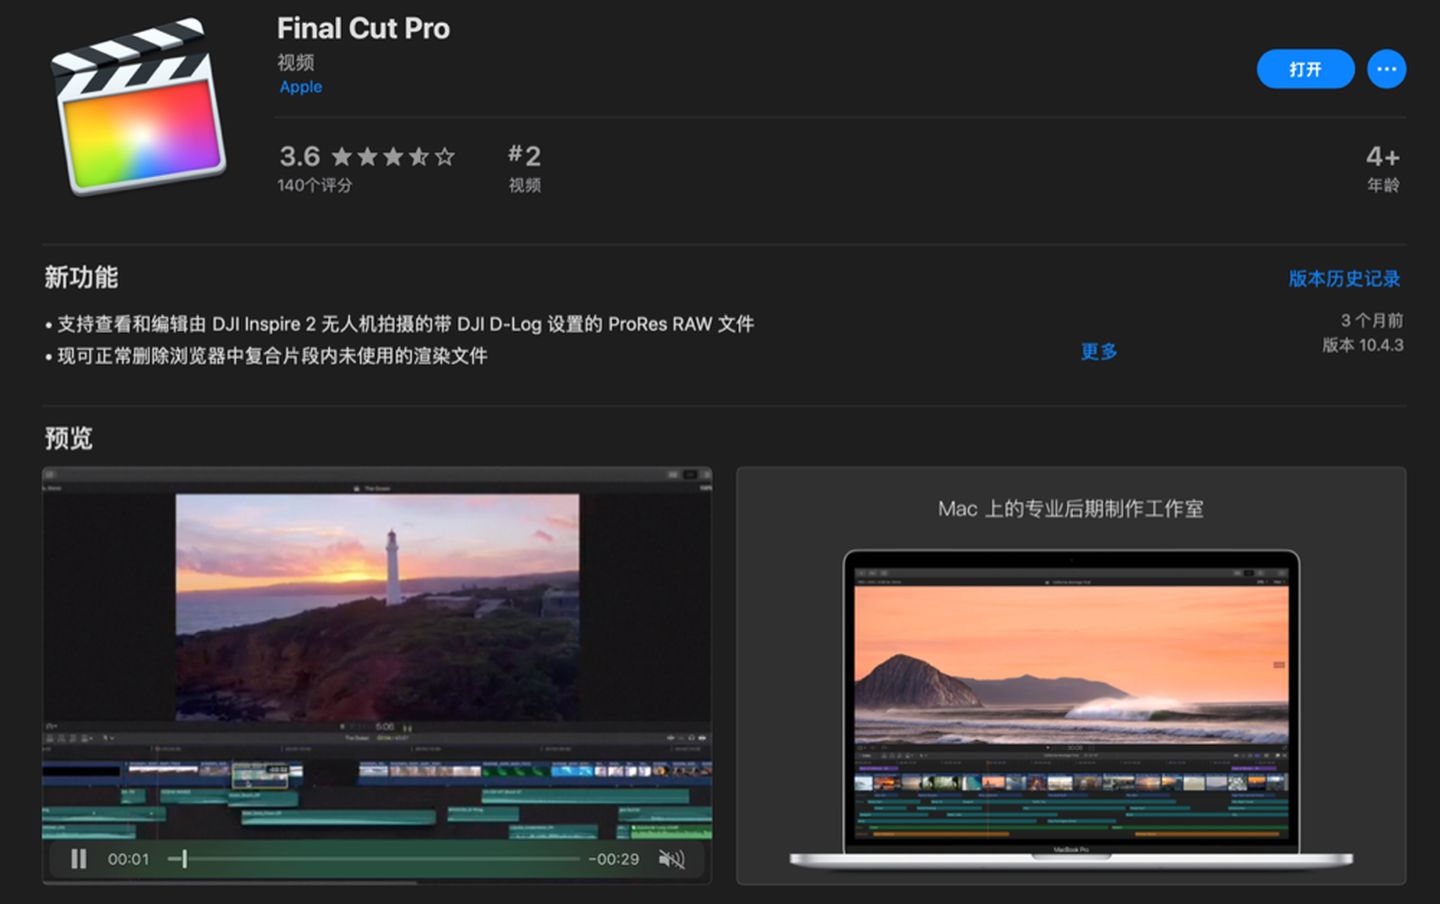Viewport: 1440px width, 904px height.
Task: Click the 3 个月前 release date text
Action: tap(1372, 320)
